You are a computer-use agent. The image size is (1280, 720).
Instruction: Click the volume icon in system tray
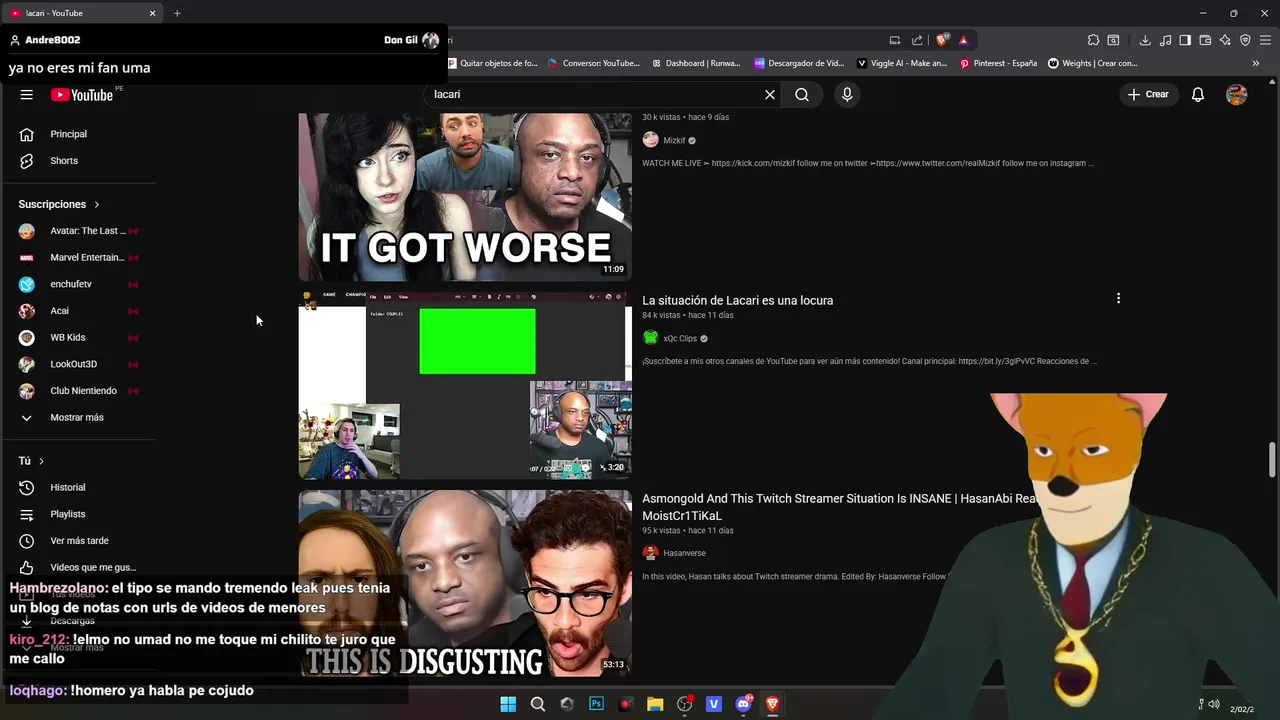1213,704
